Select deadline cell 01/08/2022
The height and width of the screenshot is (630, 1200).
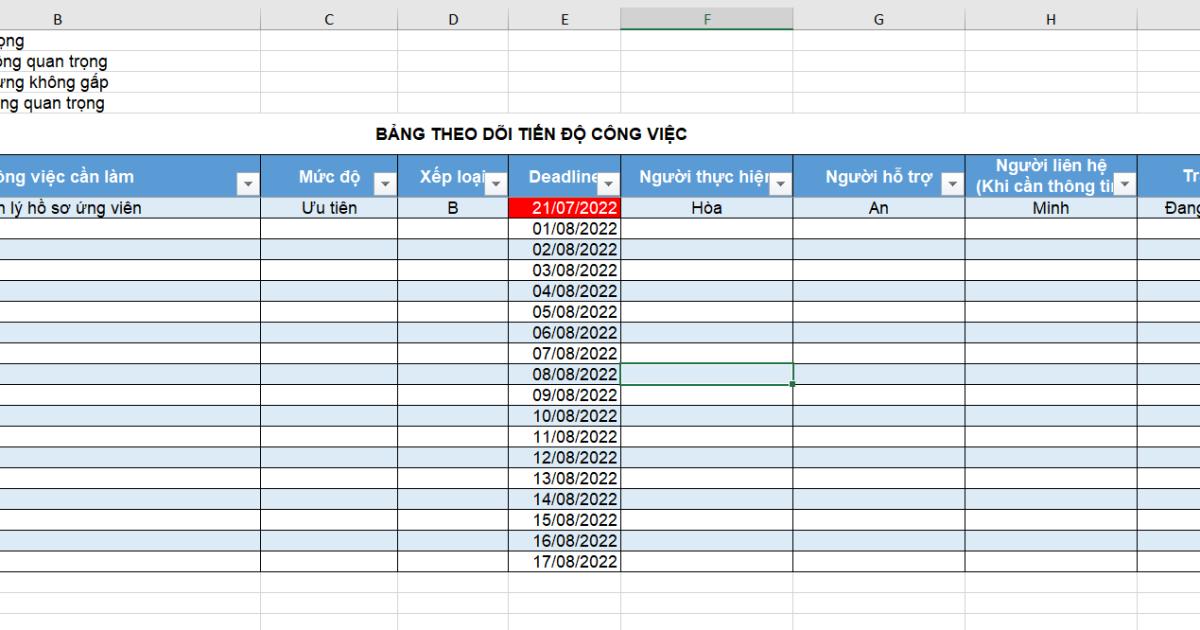[565, 229]
